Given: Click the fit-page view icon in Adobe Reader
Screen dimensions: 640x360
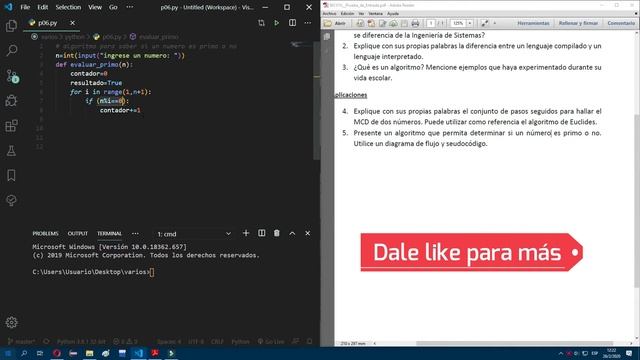Looking at the screenshot, I should (484, 23).
